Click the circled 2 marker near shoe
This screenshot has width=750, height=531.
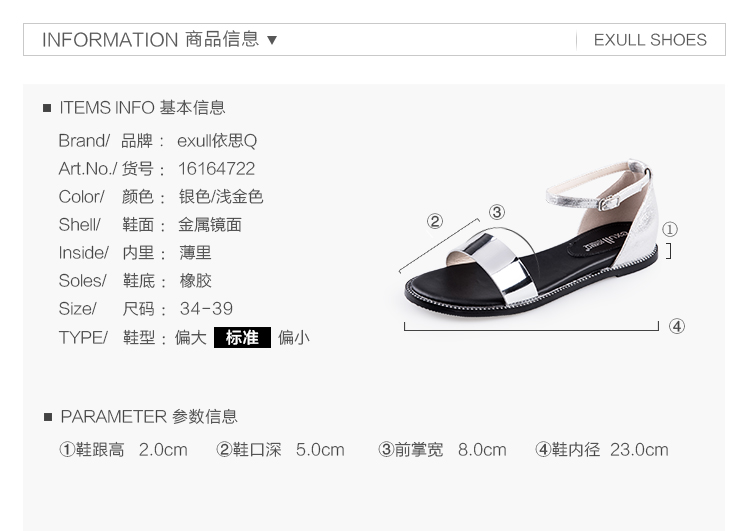tap(435, 221)
